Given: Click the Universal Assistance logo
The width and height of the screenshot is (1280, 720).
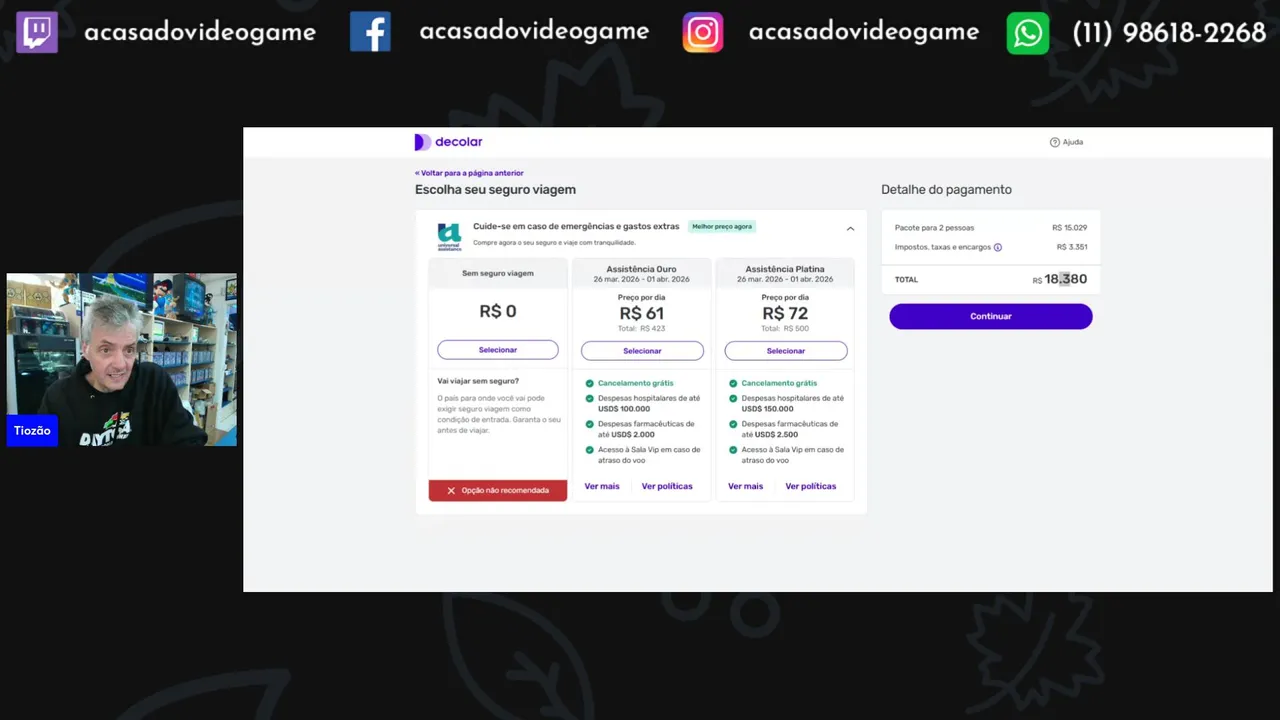Looking at the screenshot, I should [449, 236].
